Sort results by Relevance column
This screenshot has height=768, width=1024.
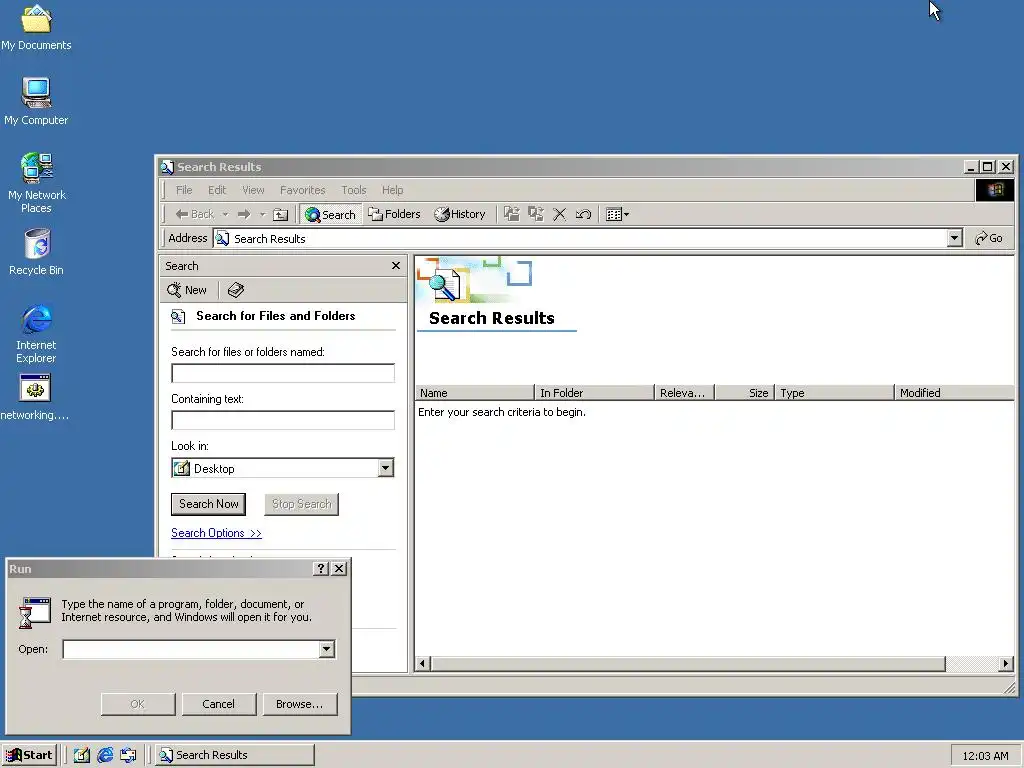click(684, 392)
